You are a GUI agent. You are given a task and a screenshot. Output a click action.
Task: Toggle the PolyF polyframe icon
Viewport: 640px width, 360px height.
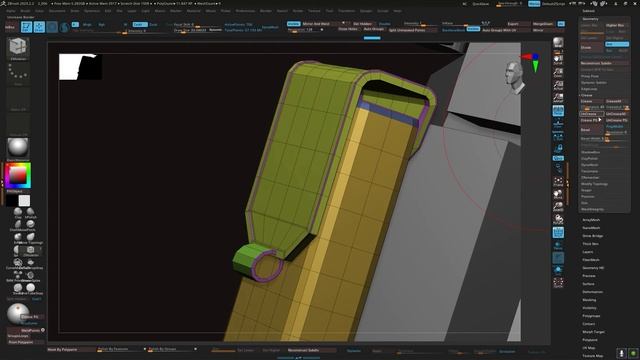(558, 232)
